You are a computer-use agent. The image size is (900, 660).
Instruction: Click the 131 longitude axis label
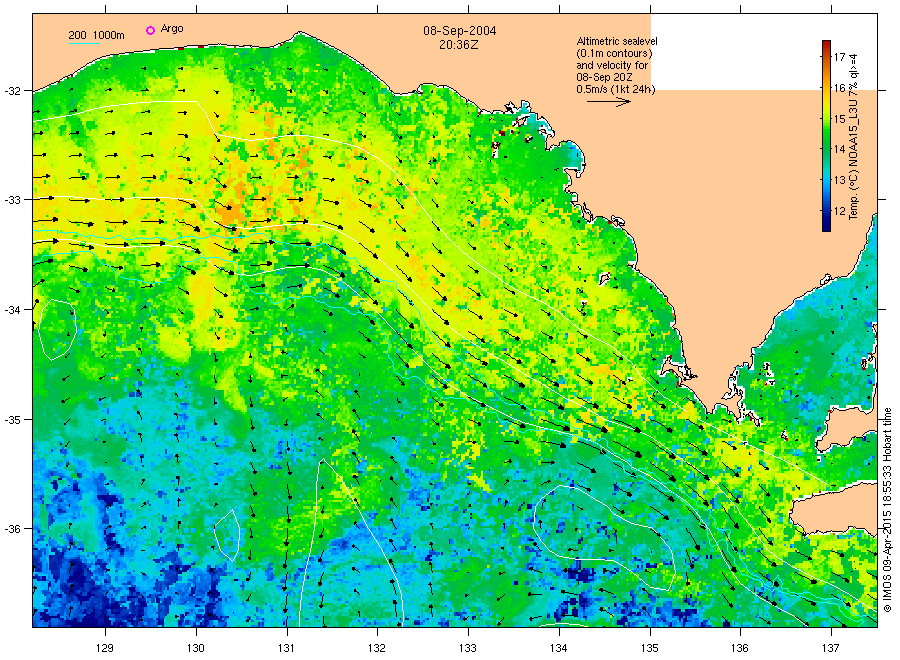point(286,648)
